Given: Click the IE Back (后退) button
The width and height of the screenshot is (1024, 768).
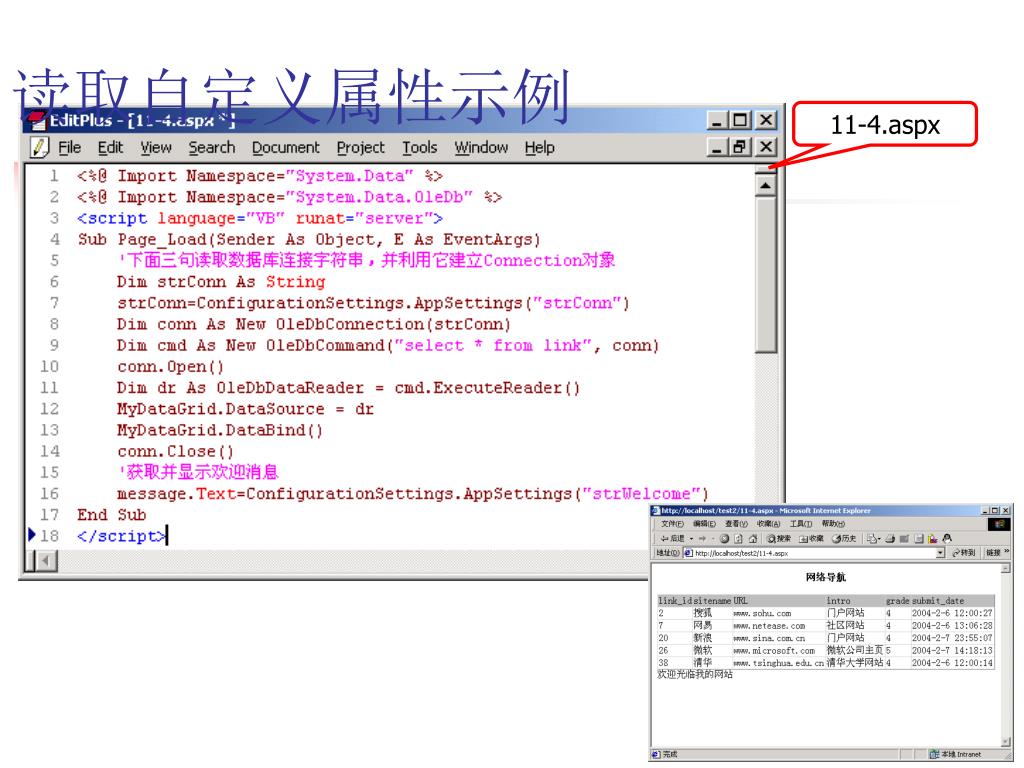Looking at the screenshot, I should pyautogui.click(x=673, y=539).
